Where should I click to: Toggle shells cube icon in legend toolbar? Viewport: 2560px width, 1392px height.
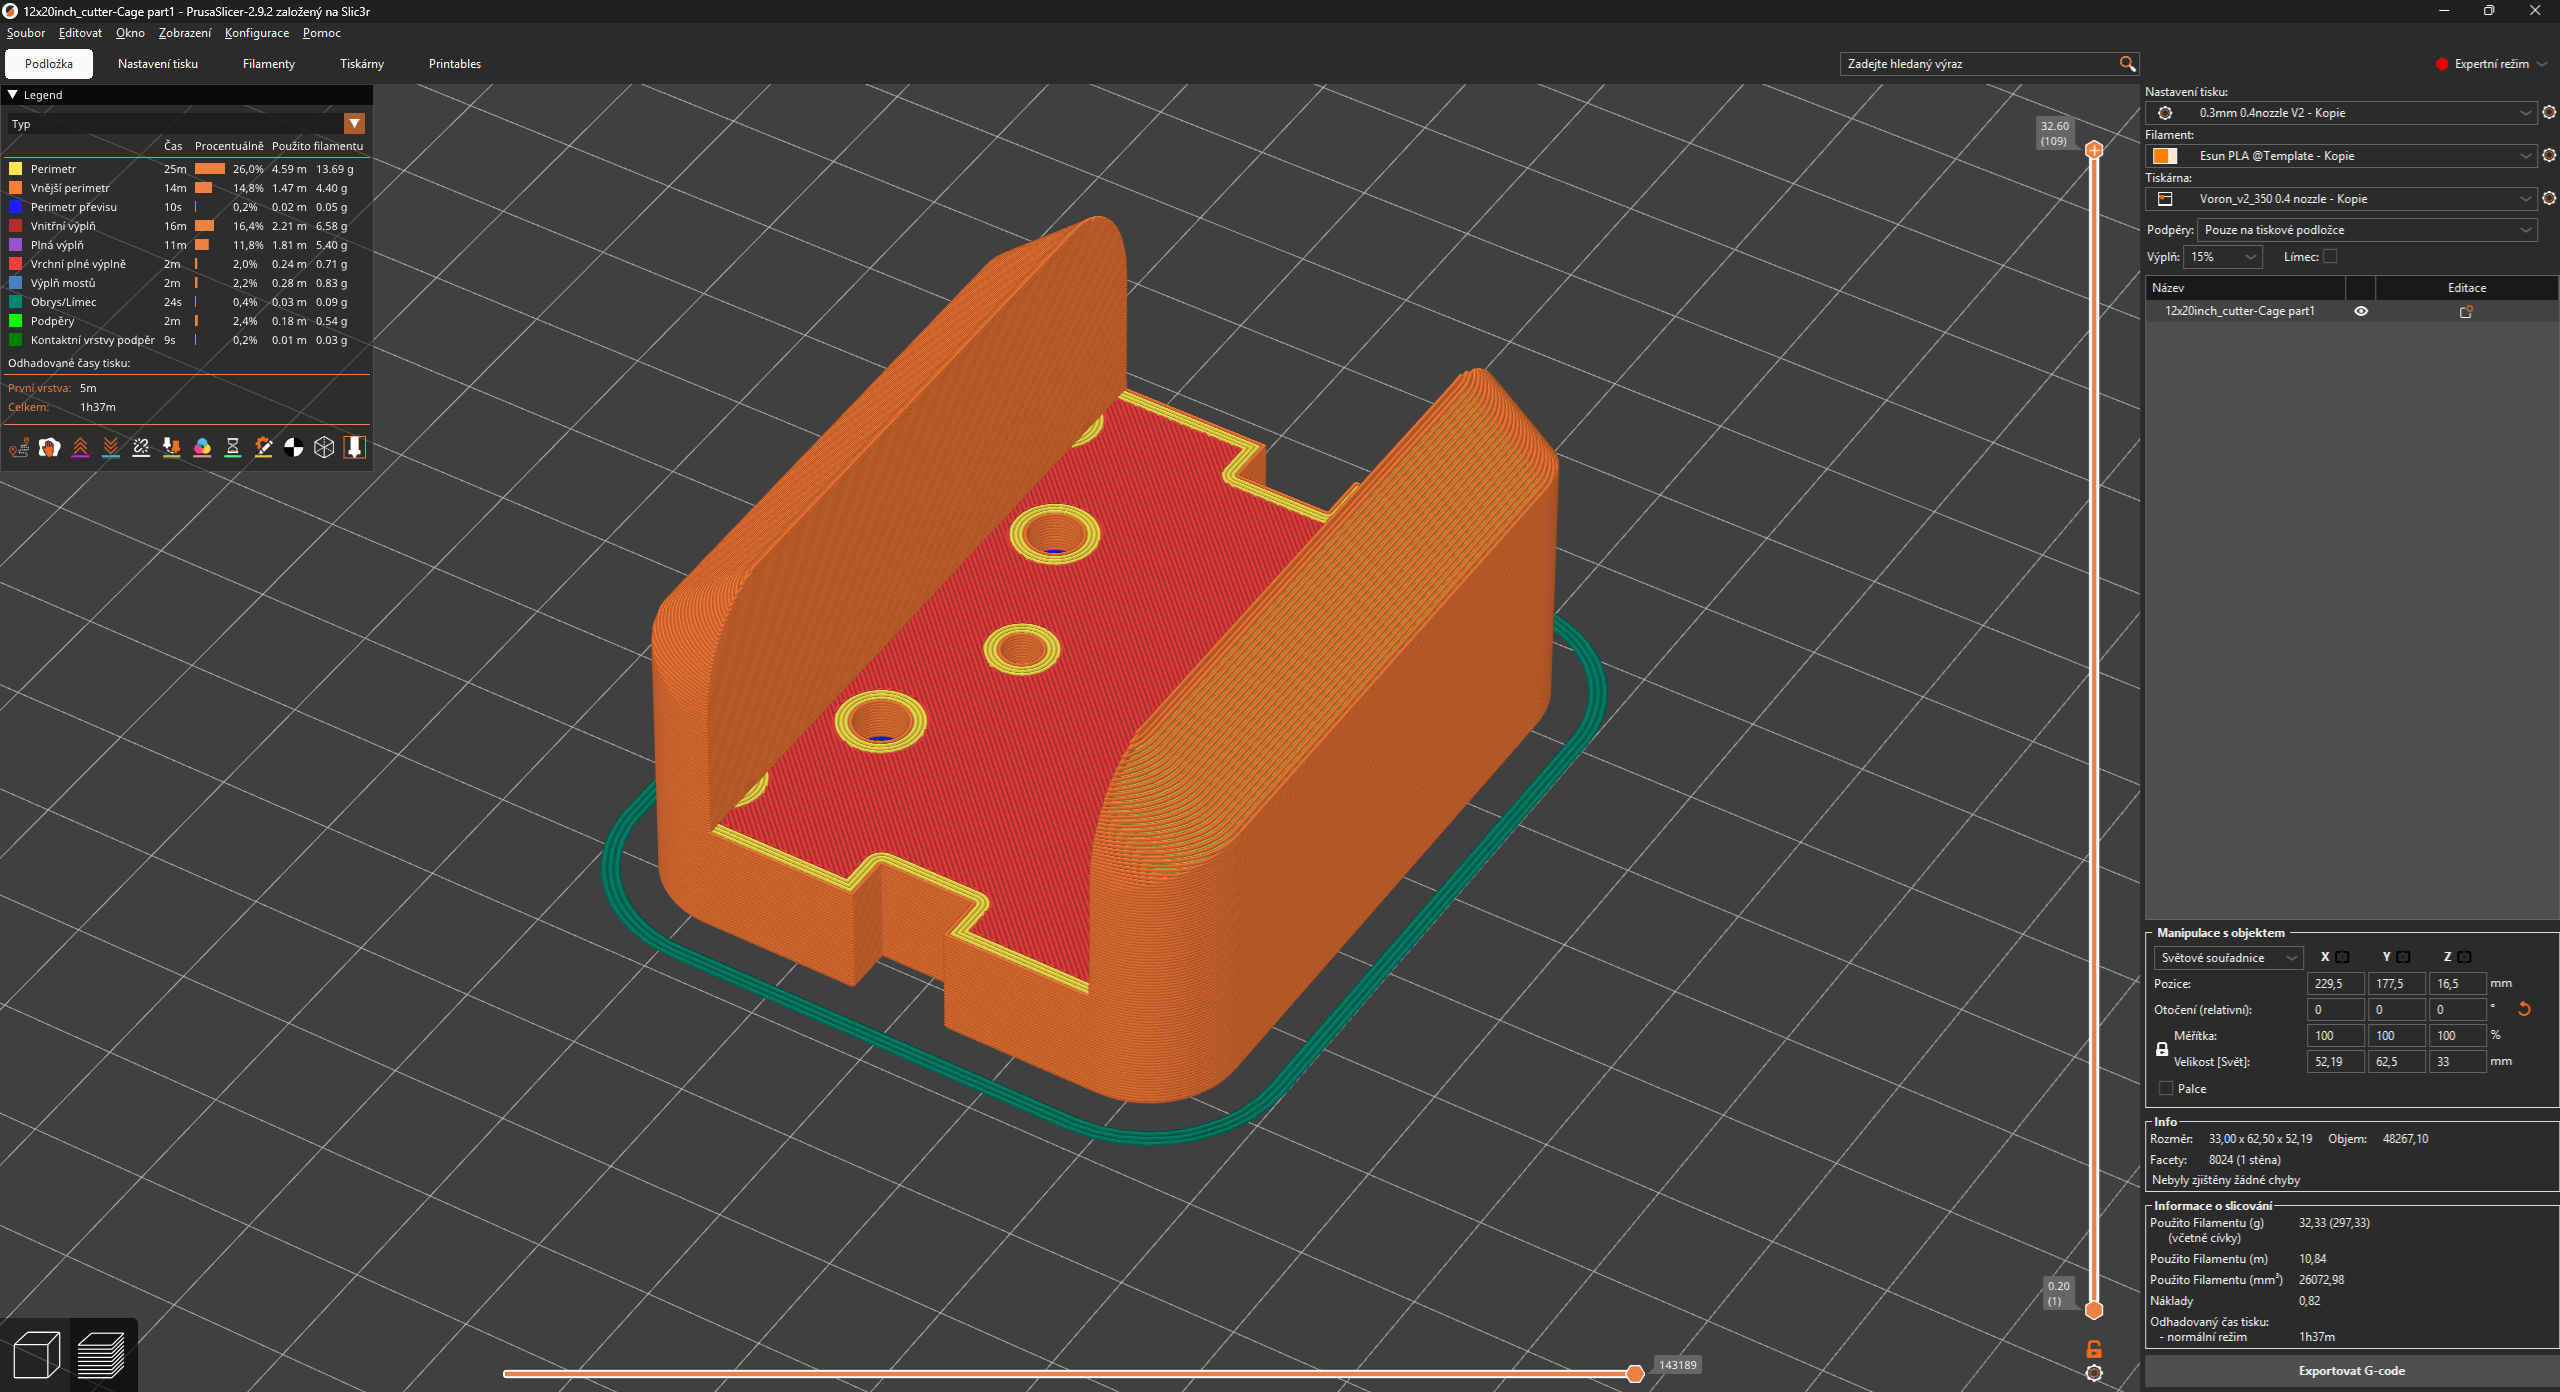click(x=324, y=448)
